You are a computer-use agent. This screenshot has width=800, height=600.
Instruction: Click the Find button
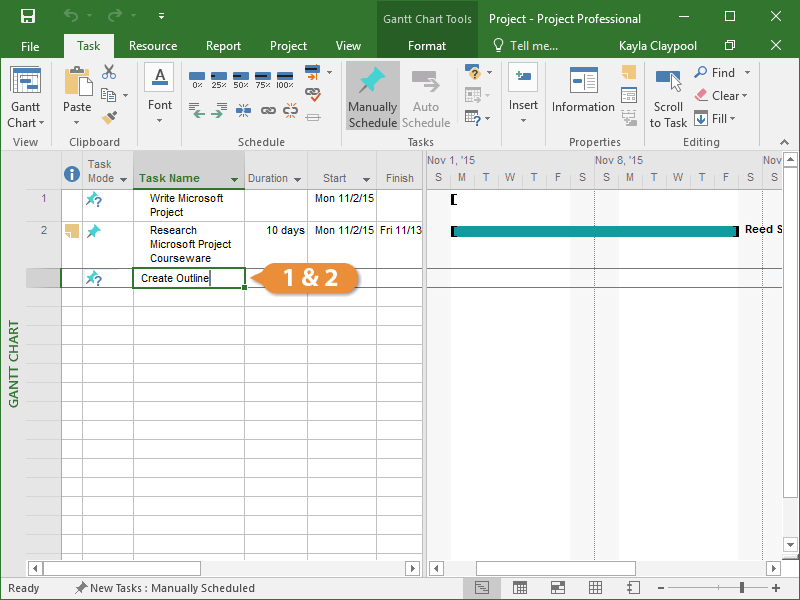pyautogui.click(x=722, y=73)
